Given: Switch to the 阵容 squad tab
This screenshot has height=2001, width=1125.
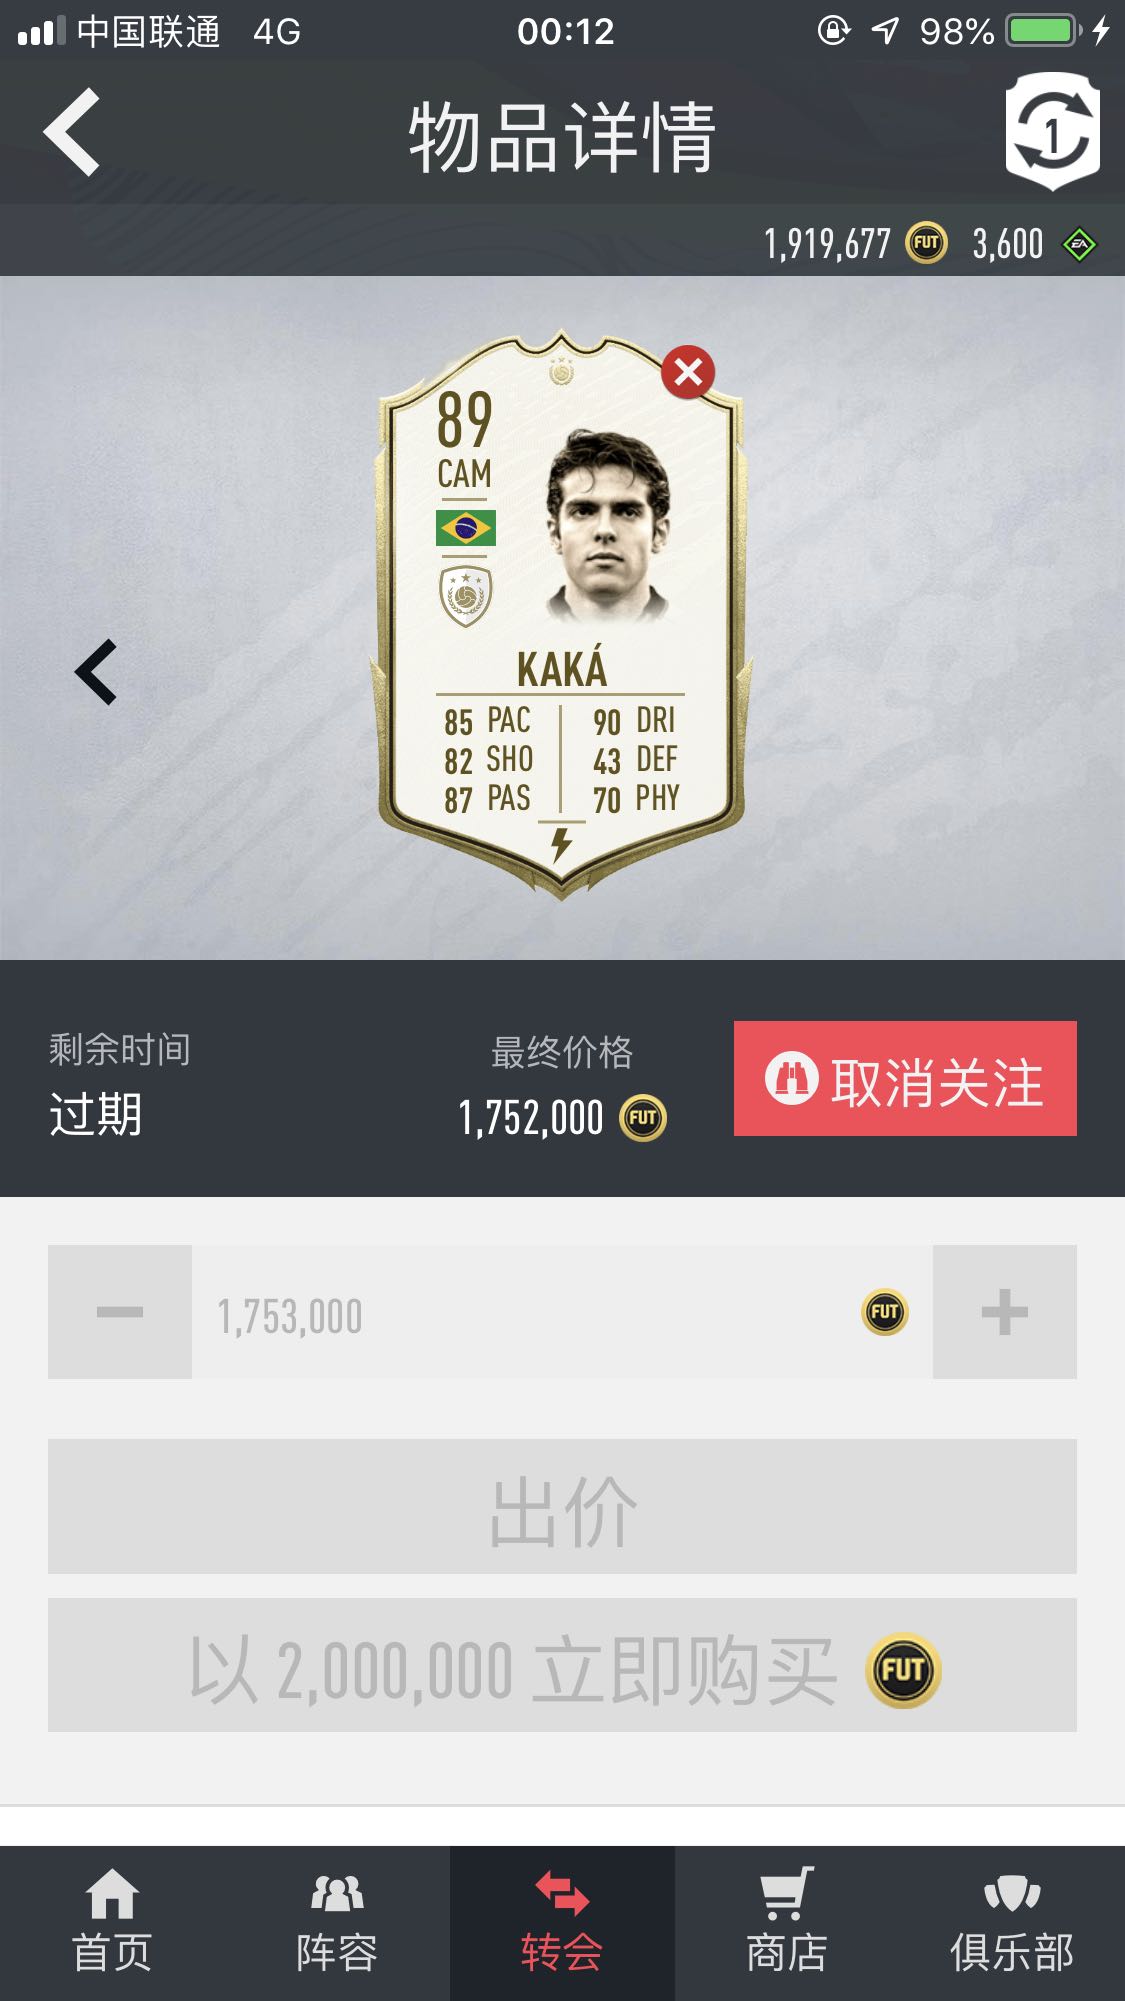Looking at the screenshot, I should pos(337,1923).
